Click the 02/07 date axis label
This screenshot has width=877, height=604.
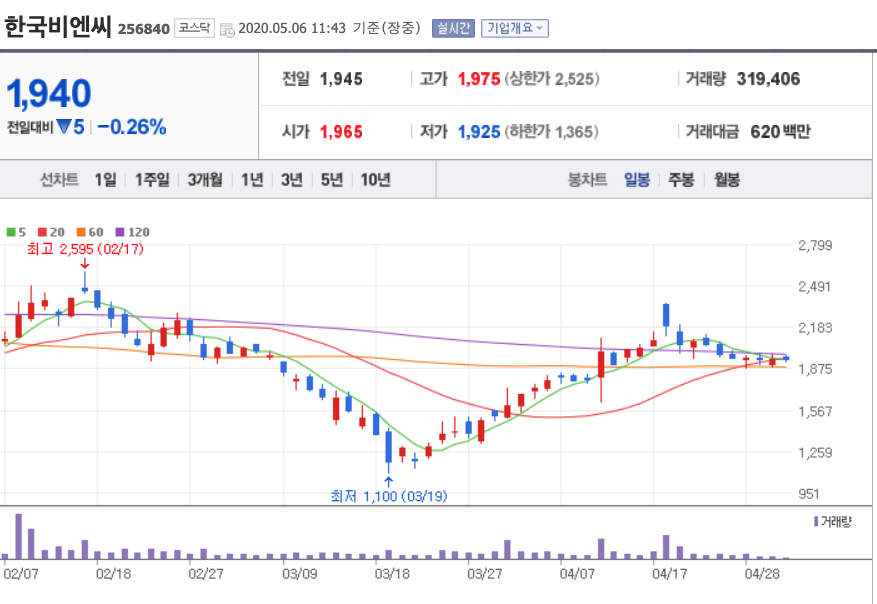click(x=21, y=574)
